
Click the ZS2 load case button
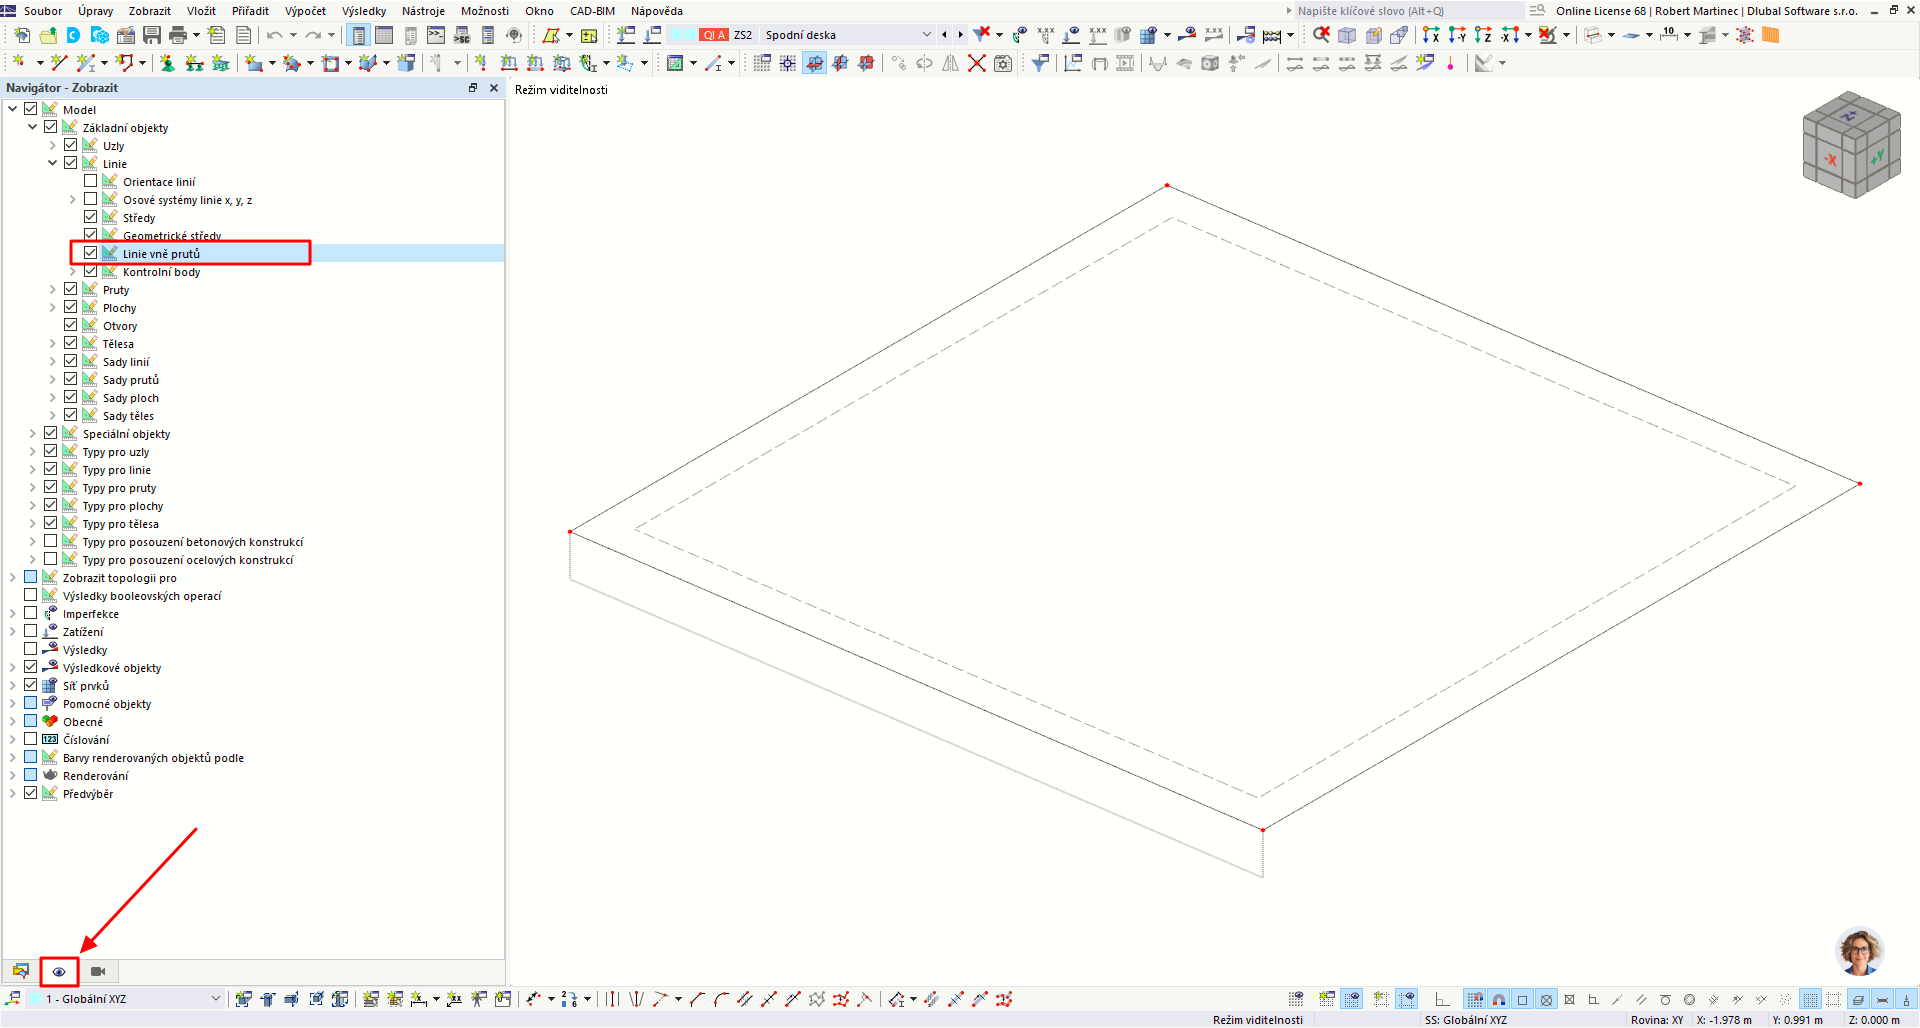(x=743, y=34)
